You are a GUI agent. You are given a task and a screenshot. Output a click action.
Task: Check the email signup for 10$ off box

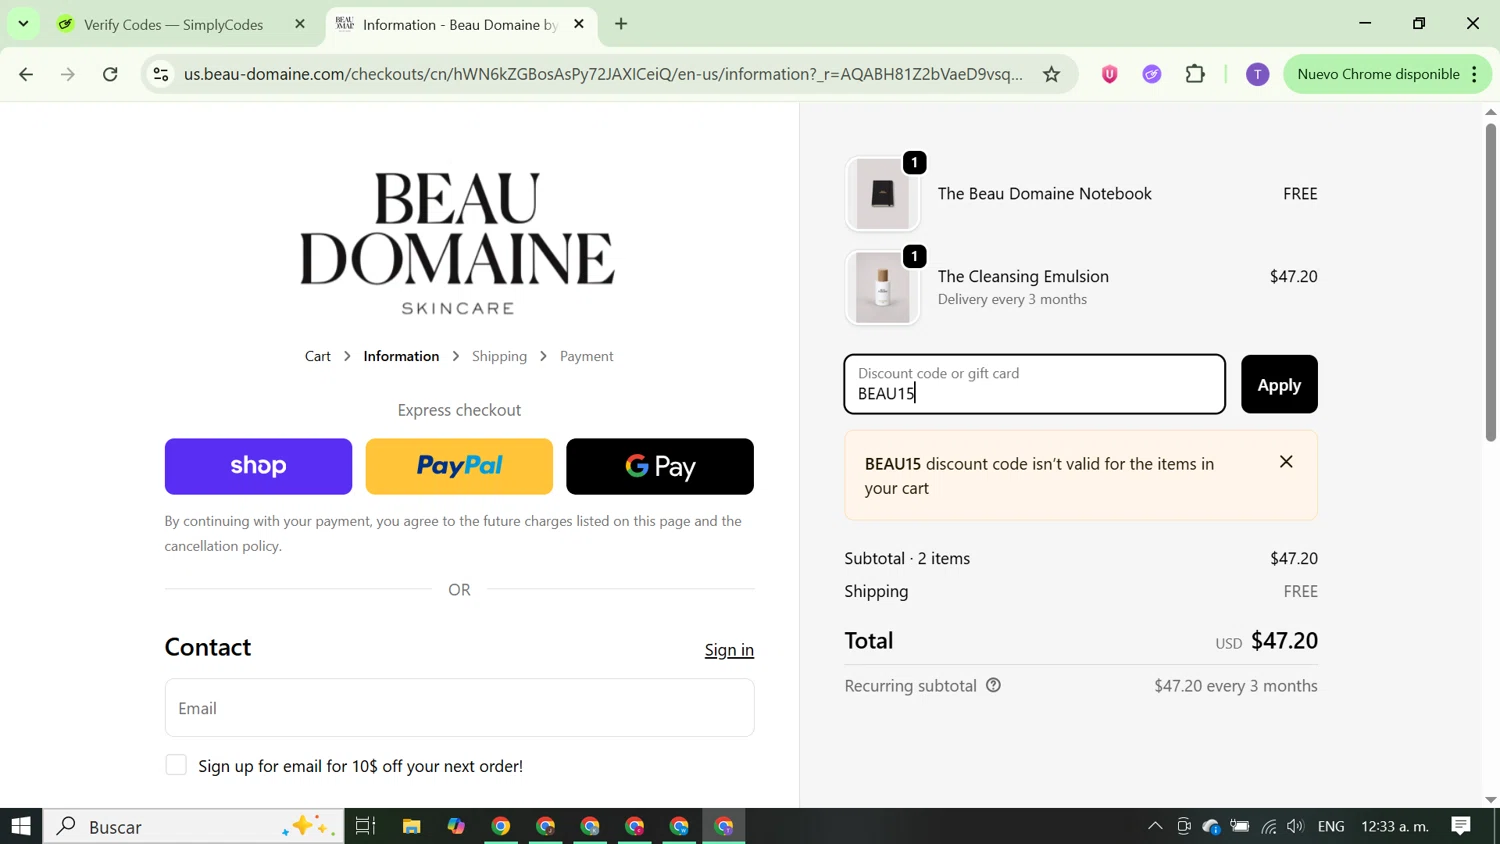tap(176, 765)
